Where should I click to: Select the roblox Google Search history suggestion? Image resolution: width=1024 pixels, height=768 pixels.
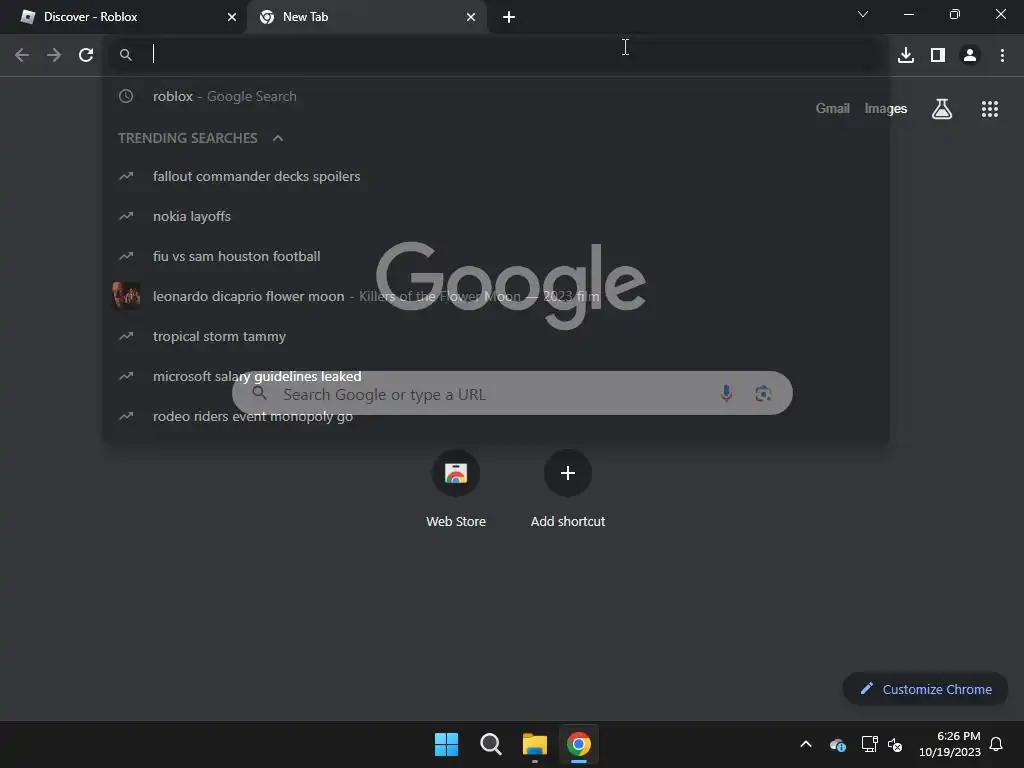pyautogui.click(x=496, y=97)
